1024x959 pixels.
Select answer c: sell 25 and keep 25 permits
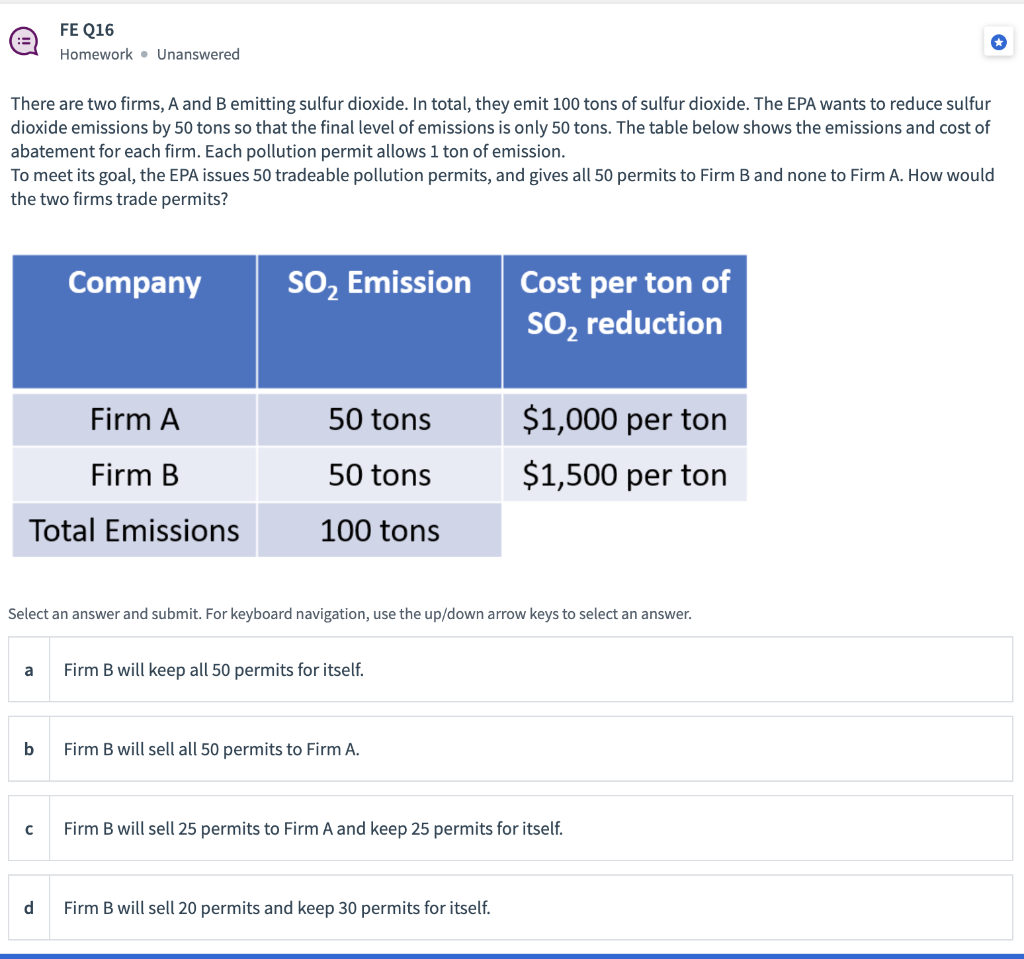(511, 828)
